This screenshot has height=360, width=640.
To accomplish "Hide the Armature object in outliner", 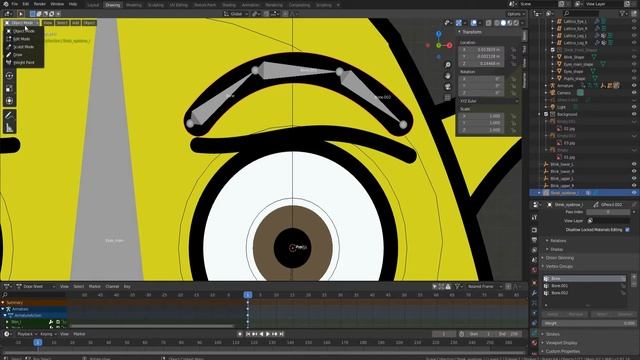I will coord(634,86).
